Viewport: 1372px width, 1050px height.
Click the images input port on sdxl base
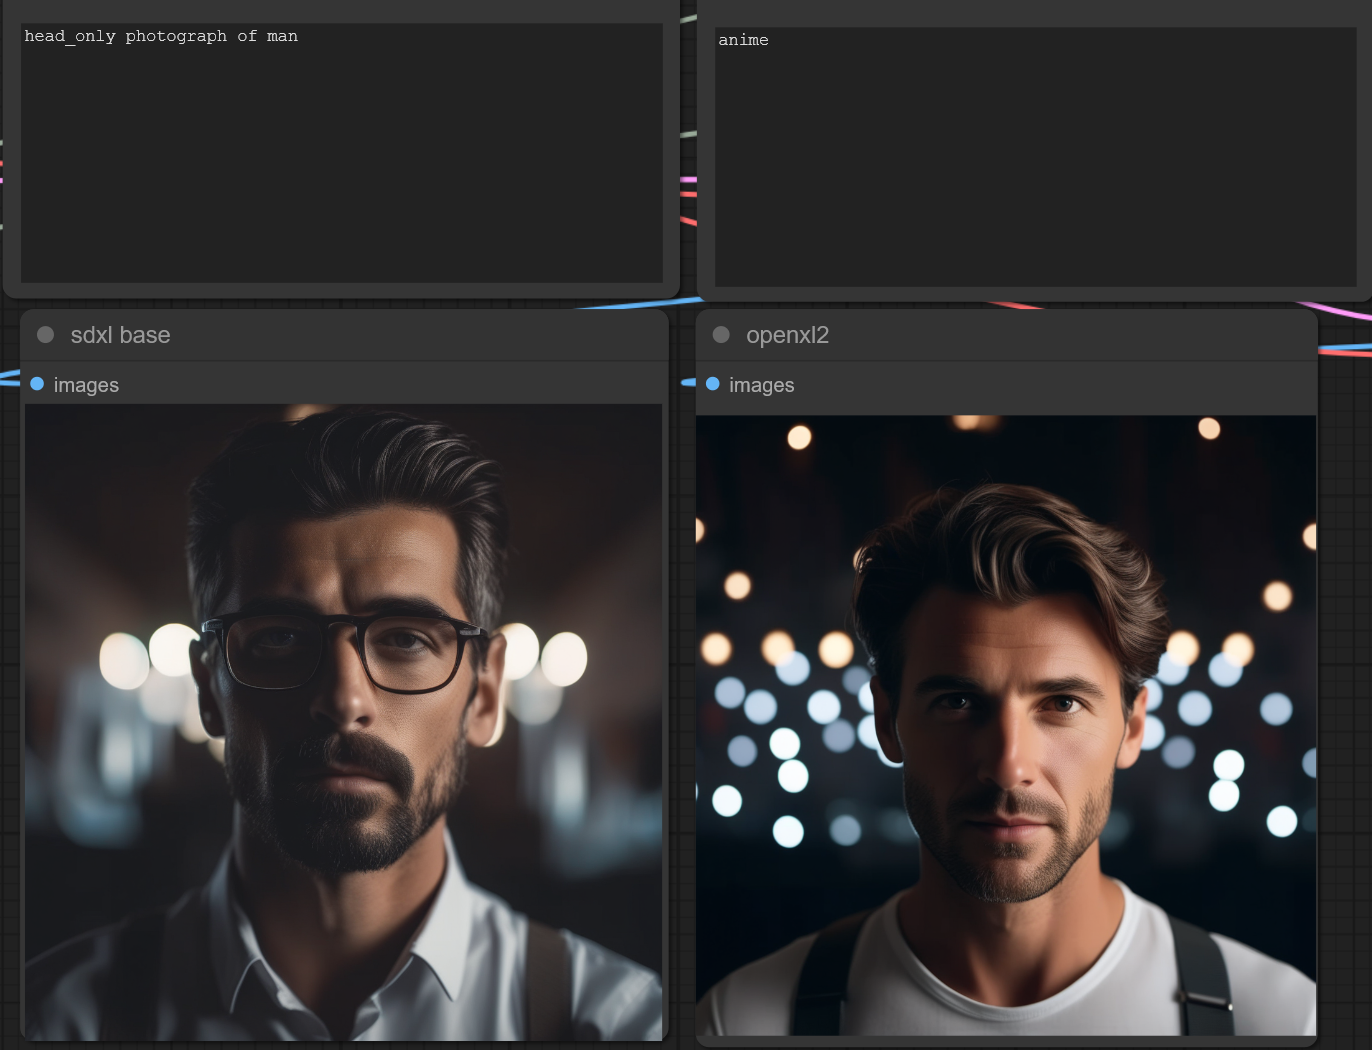point(37,384)
